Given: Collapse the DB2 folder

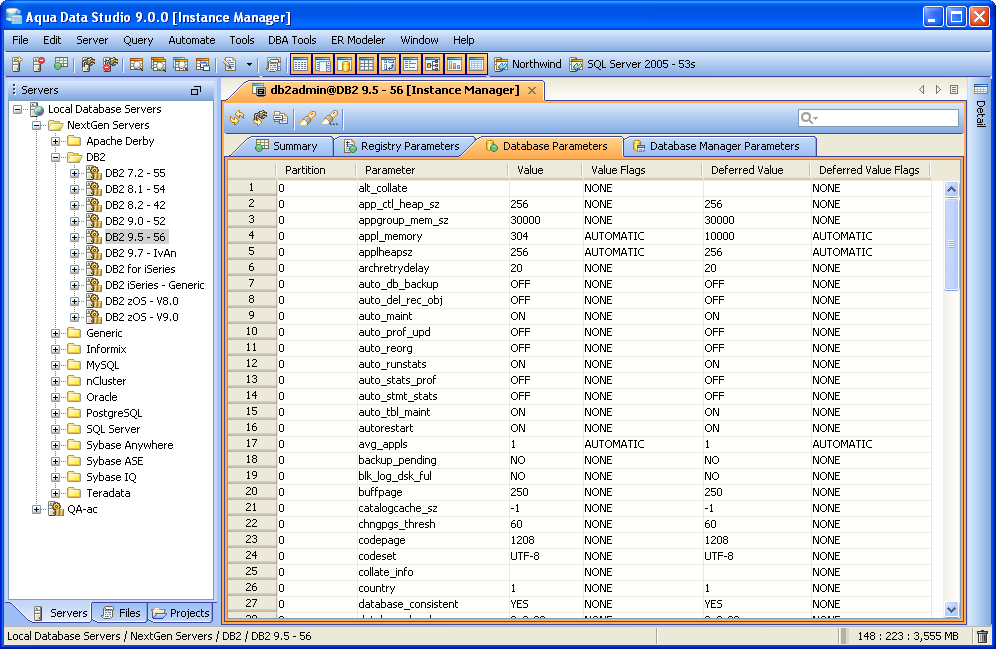Looking at the screenshot, I should click(55, 157).
